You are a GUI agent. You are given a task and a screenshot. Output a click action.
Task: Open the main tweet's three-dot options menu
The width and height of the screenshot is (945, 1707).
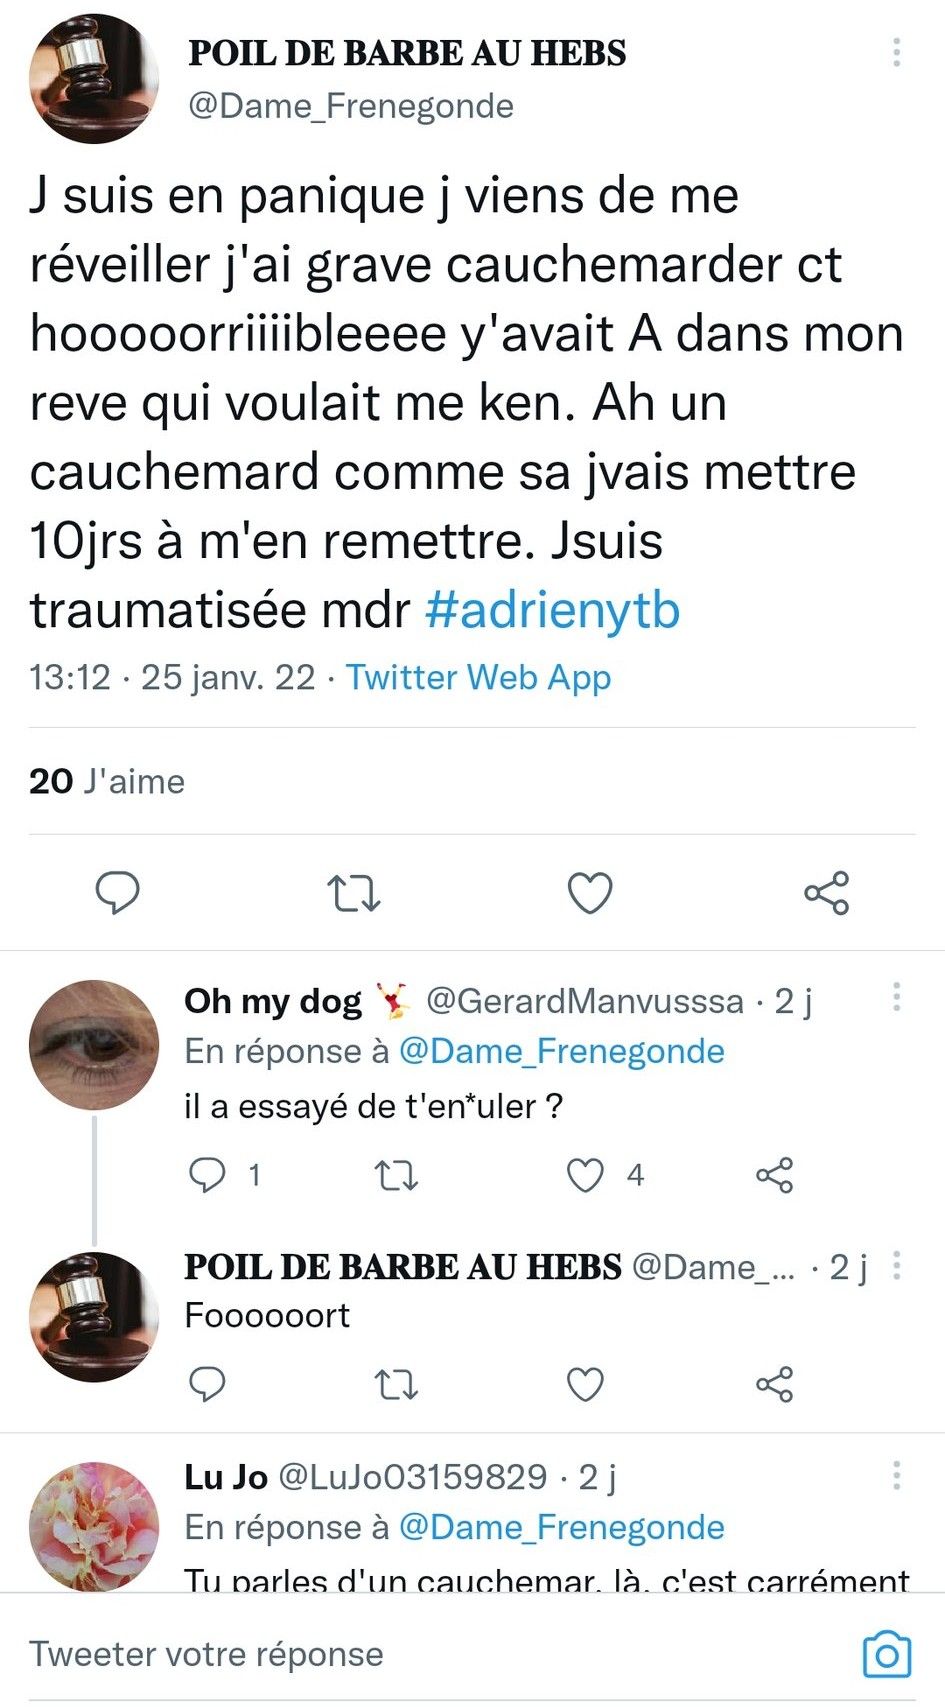click(897, 52)
